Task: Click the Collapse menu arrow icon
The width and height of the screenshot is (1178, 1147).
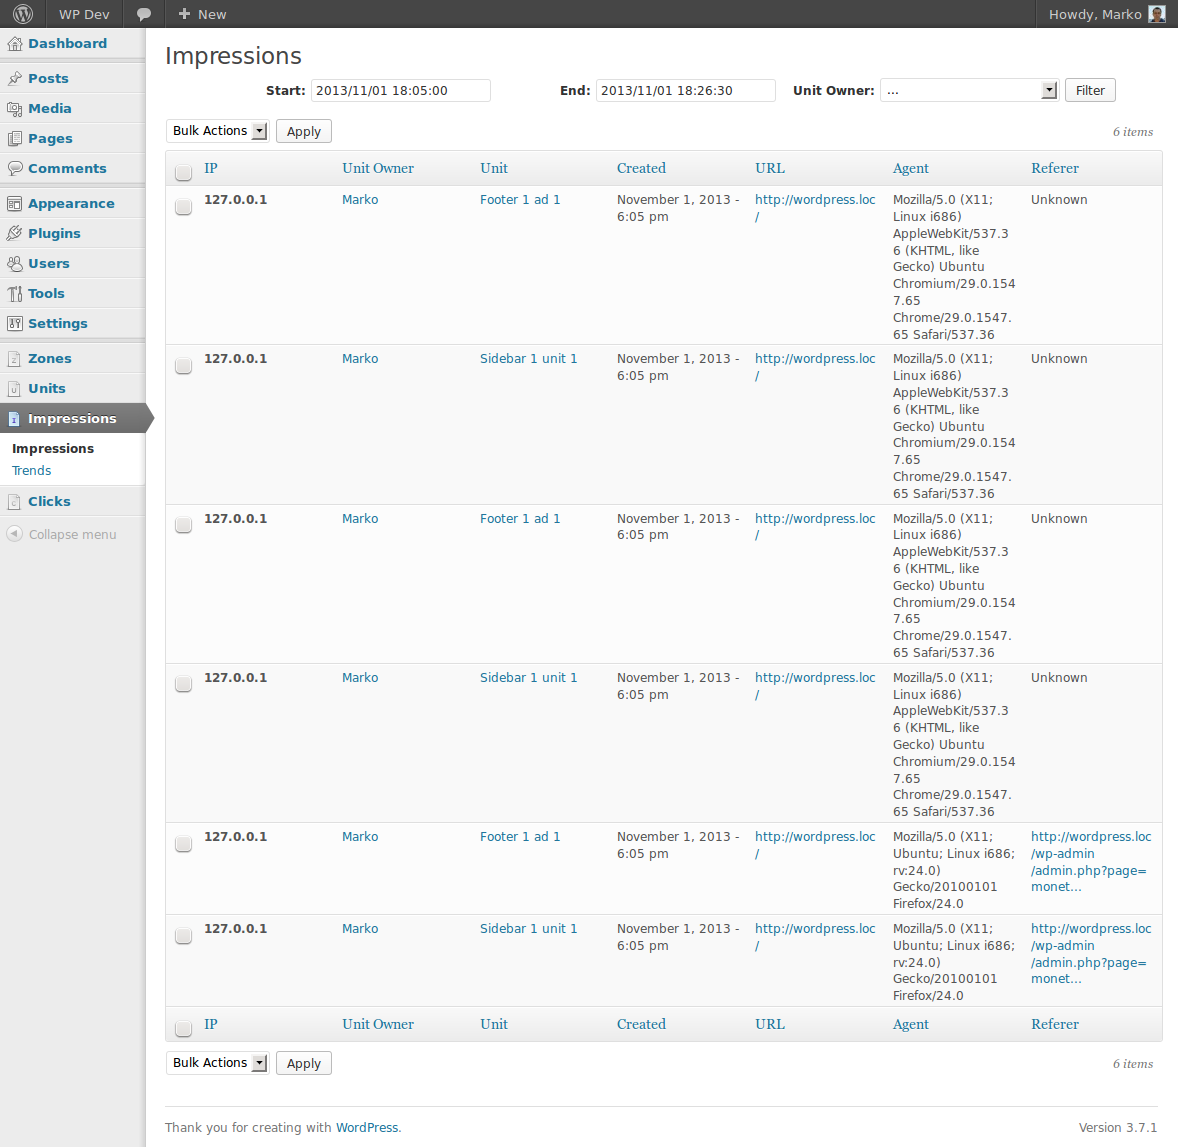Action: pyautogui.click(x=14, y=534)
